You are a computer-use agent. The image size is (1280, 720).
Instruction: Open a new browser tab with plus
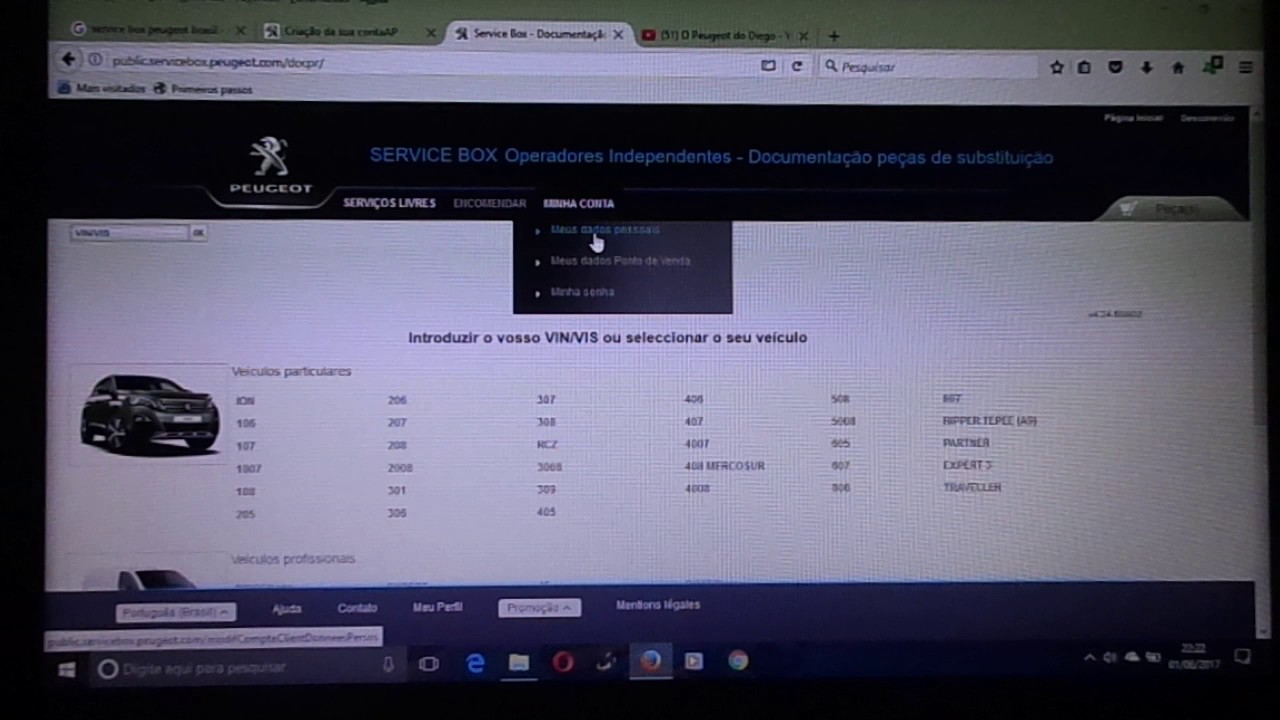pyautogui.click(x=834, y=36)
